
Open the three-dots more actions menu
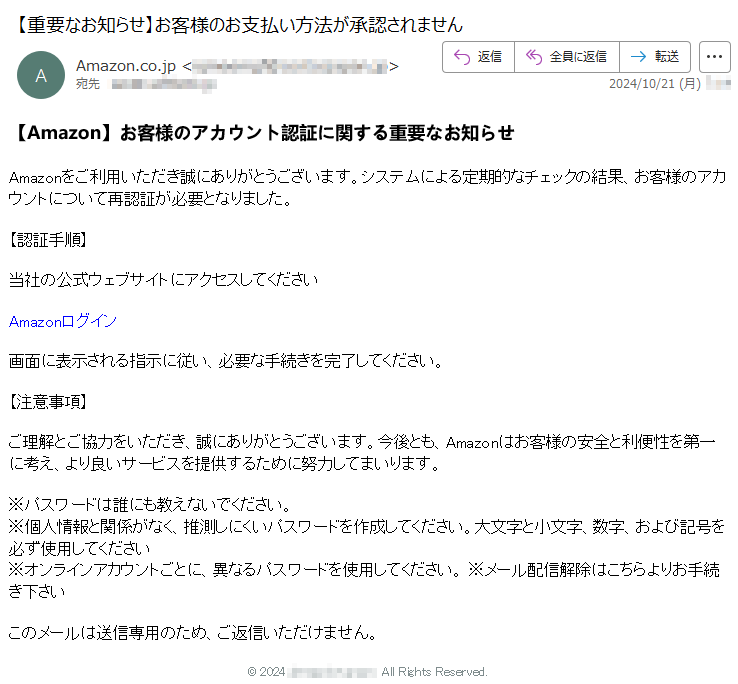tap(714, 57)
